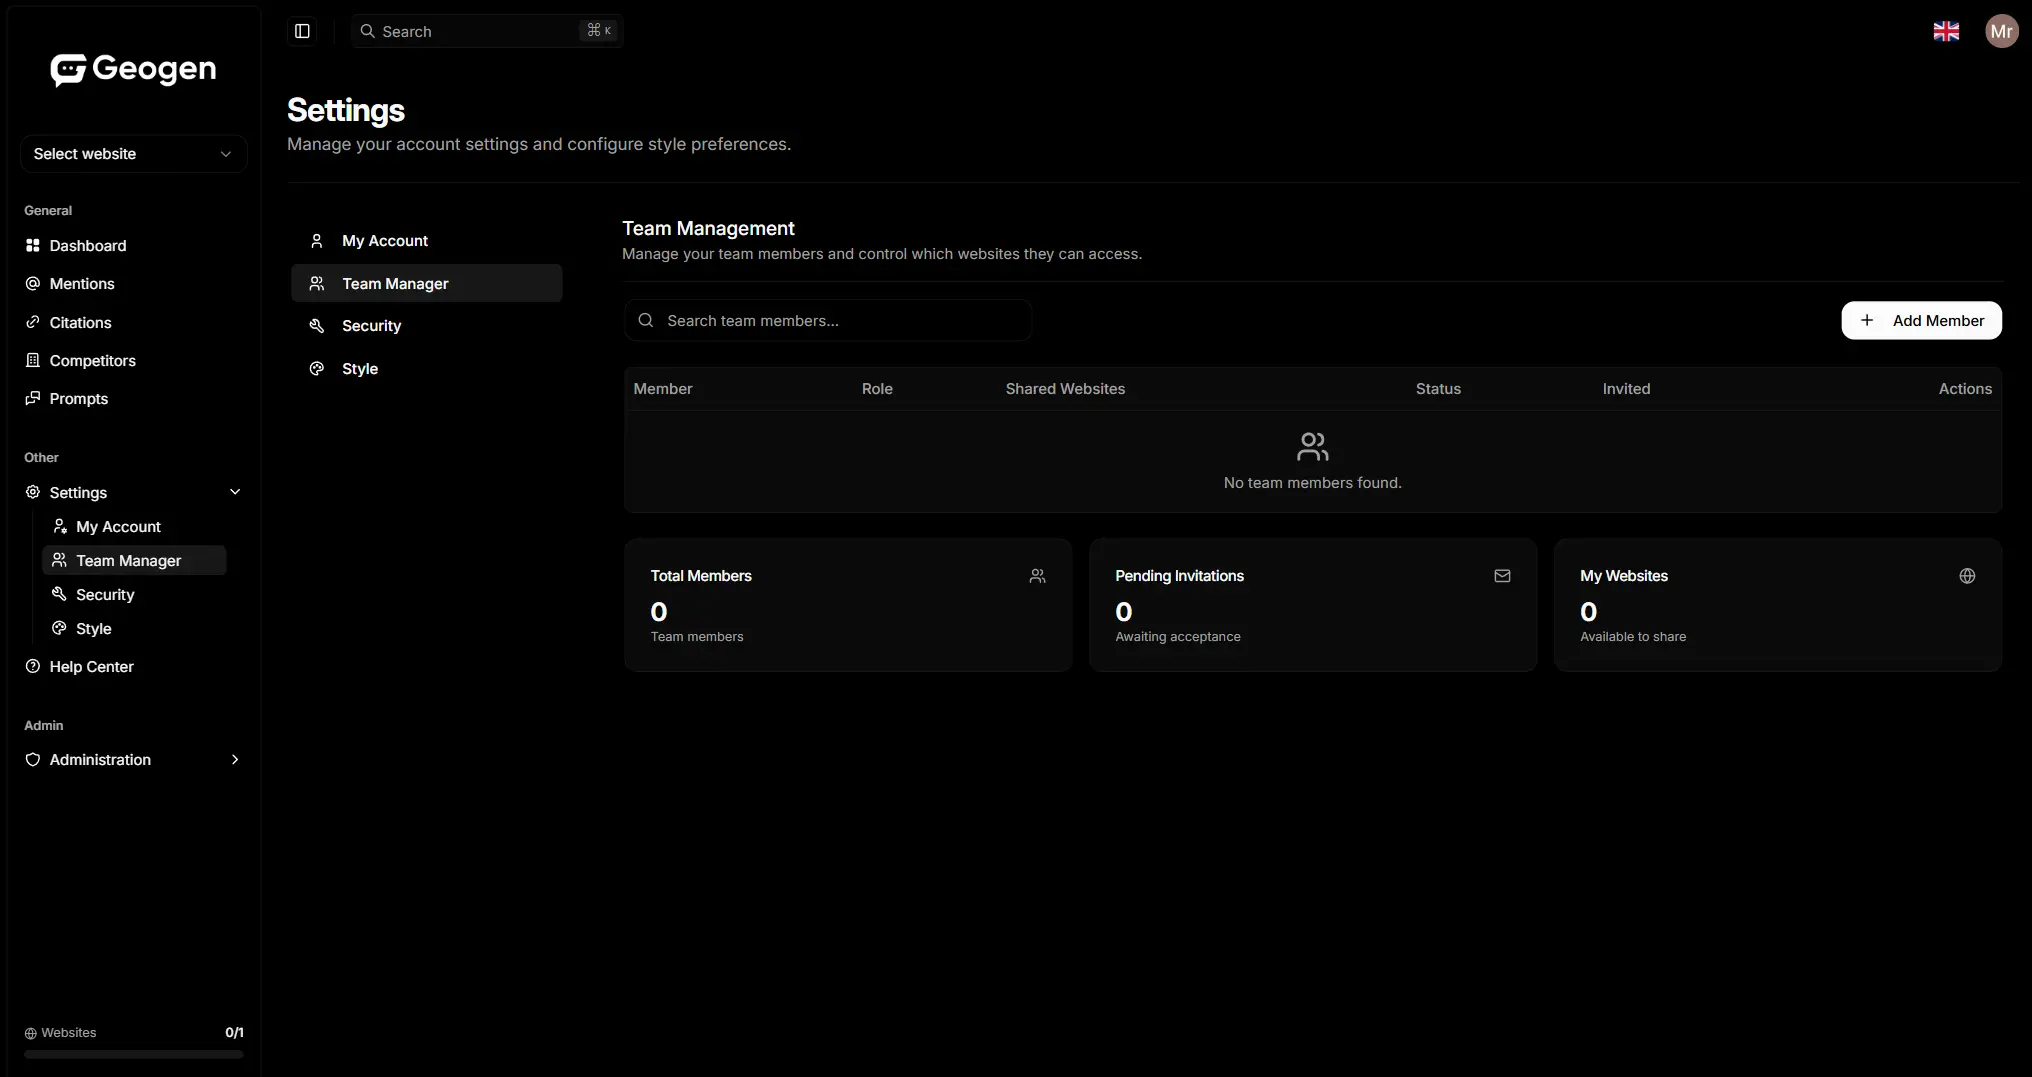Click the Dashboard grid icon in sidebar

[33, 245]
